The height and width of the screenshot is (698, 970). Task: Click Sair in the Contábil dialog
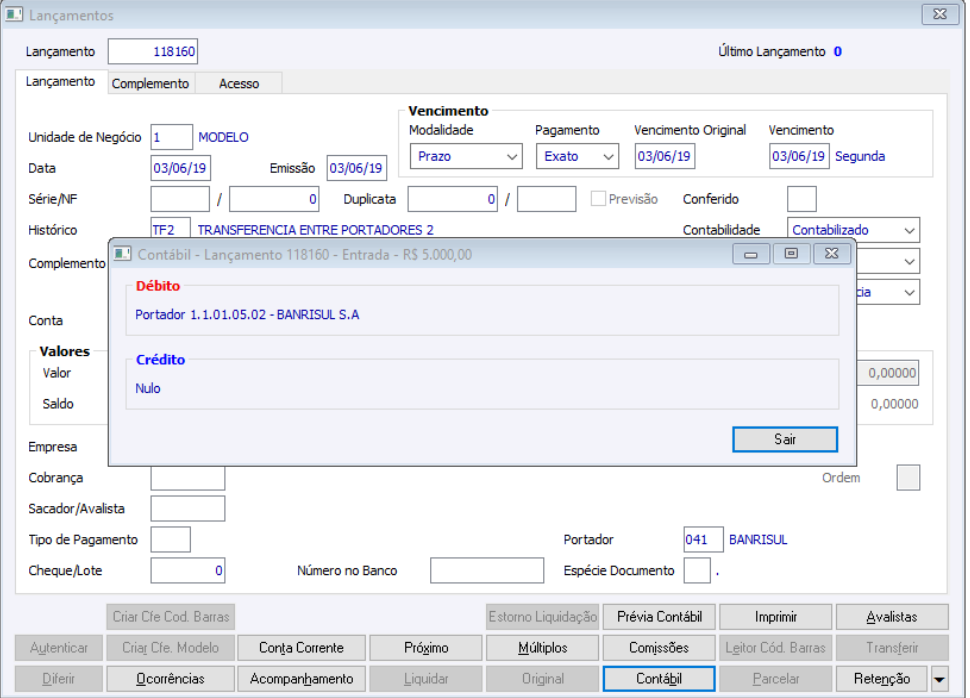pyautogui.click(x=785, y=439)
